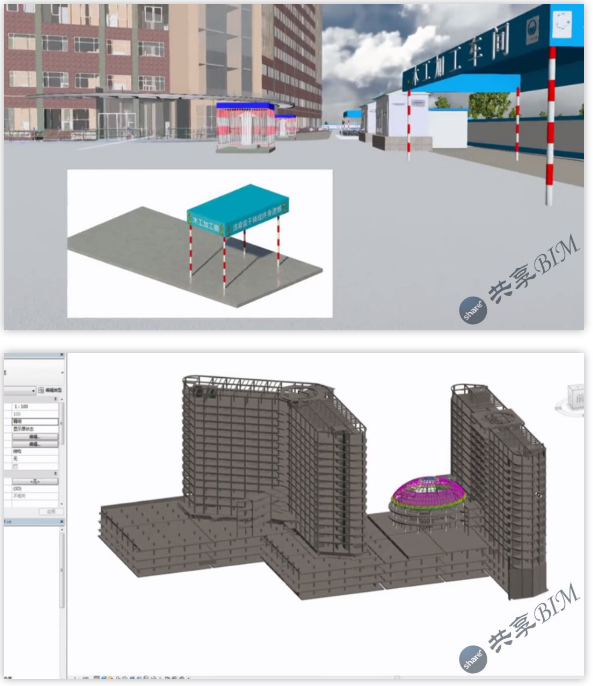Image resolution: width=593 pixels, height=686 pixels.
Task: Open the instance filter combo box
Action: [20, 390]
